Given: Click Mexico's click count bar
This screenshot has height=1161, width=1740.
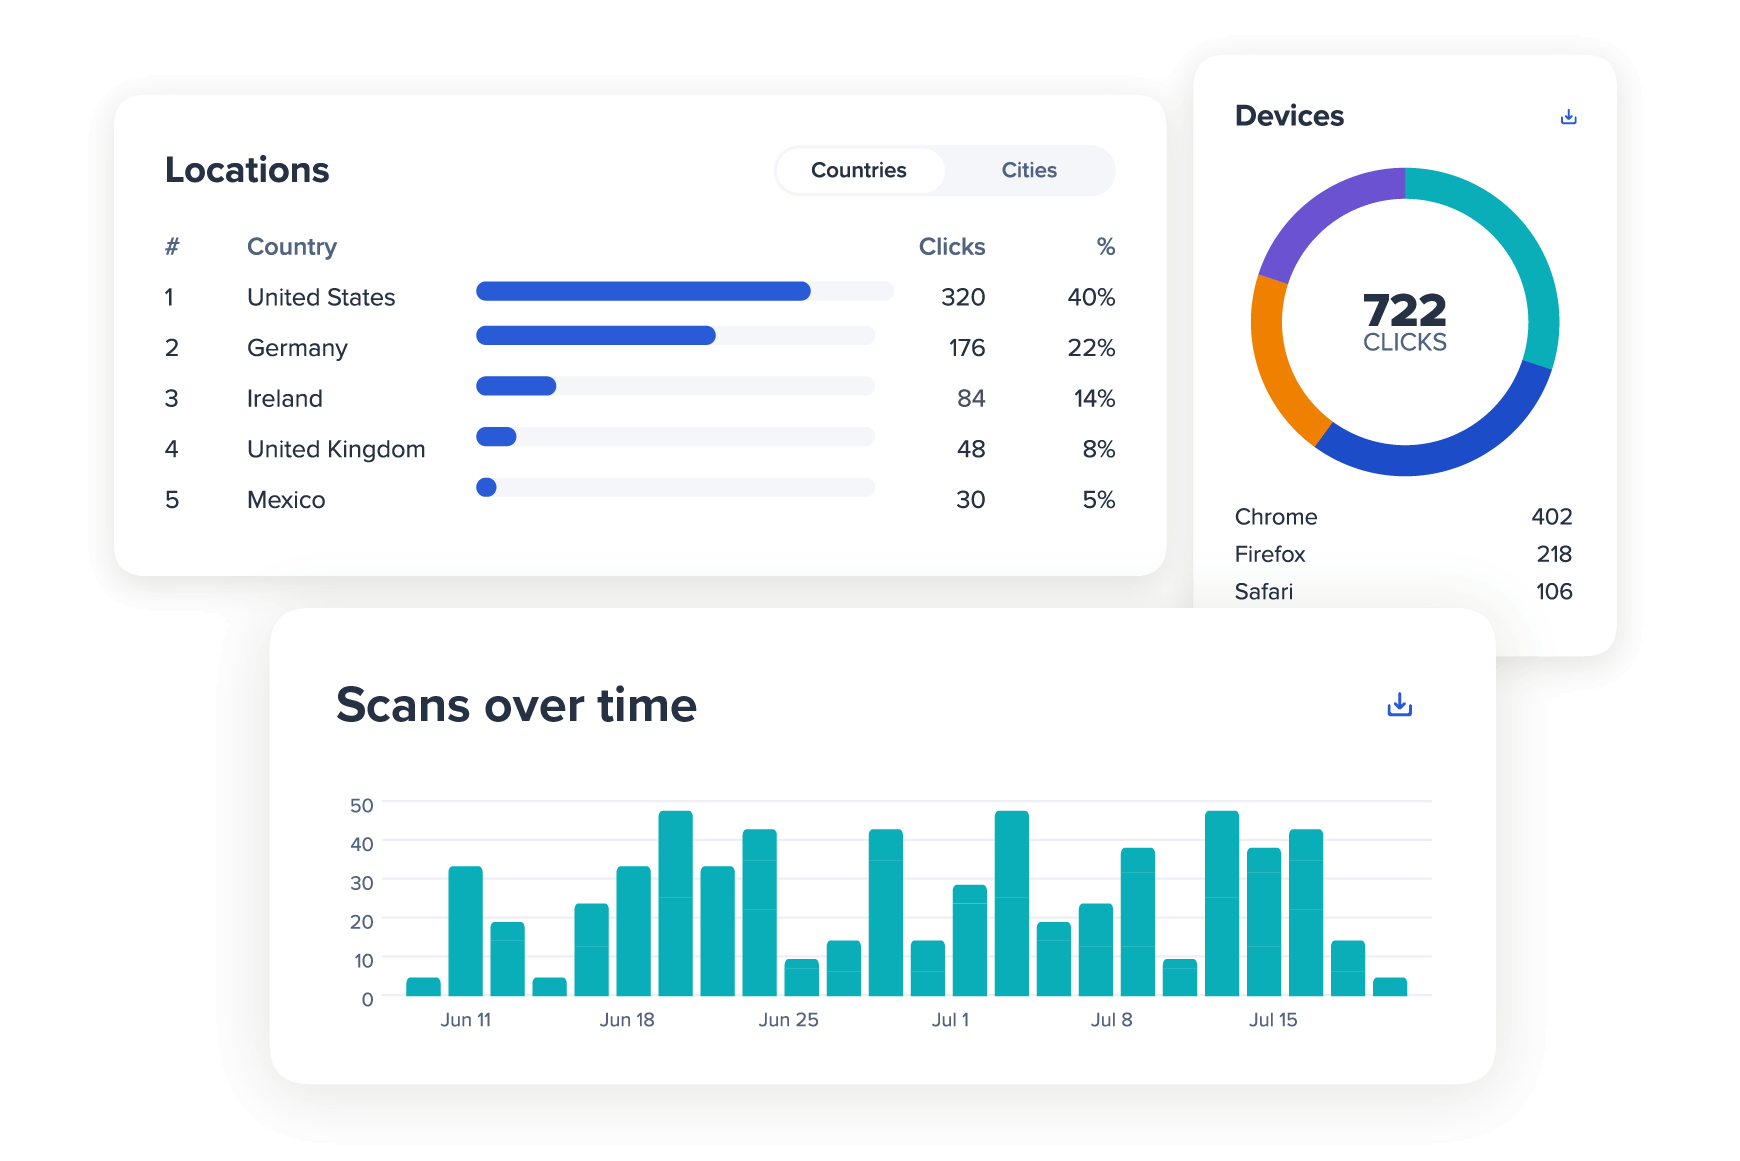Looking at the screenshot, I should [x=486, y=488].
